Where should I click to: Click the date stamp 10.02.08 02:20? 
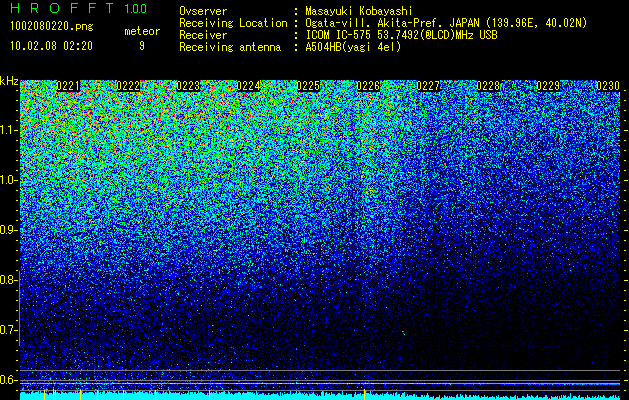point(51,46)
